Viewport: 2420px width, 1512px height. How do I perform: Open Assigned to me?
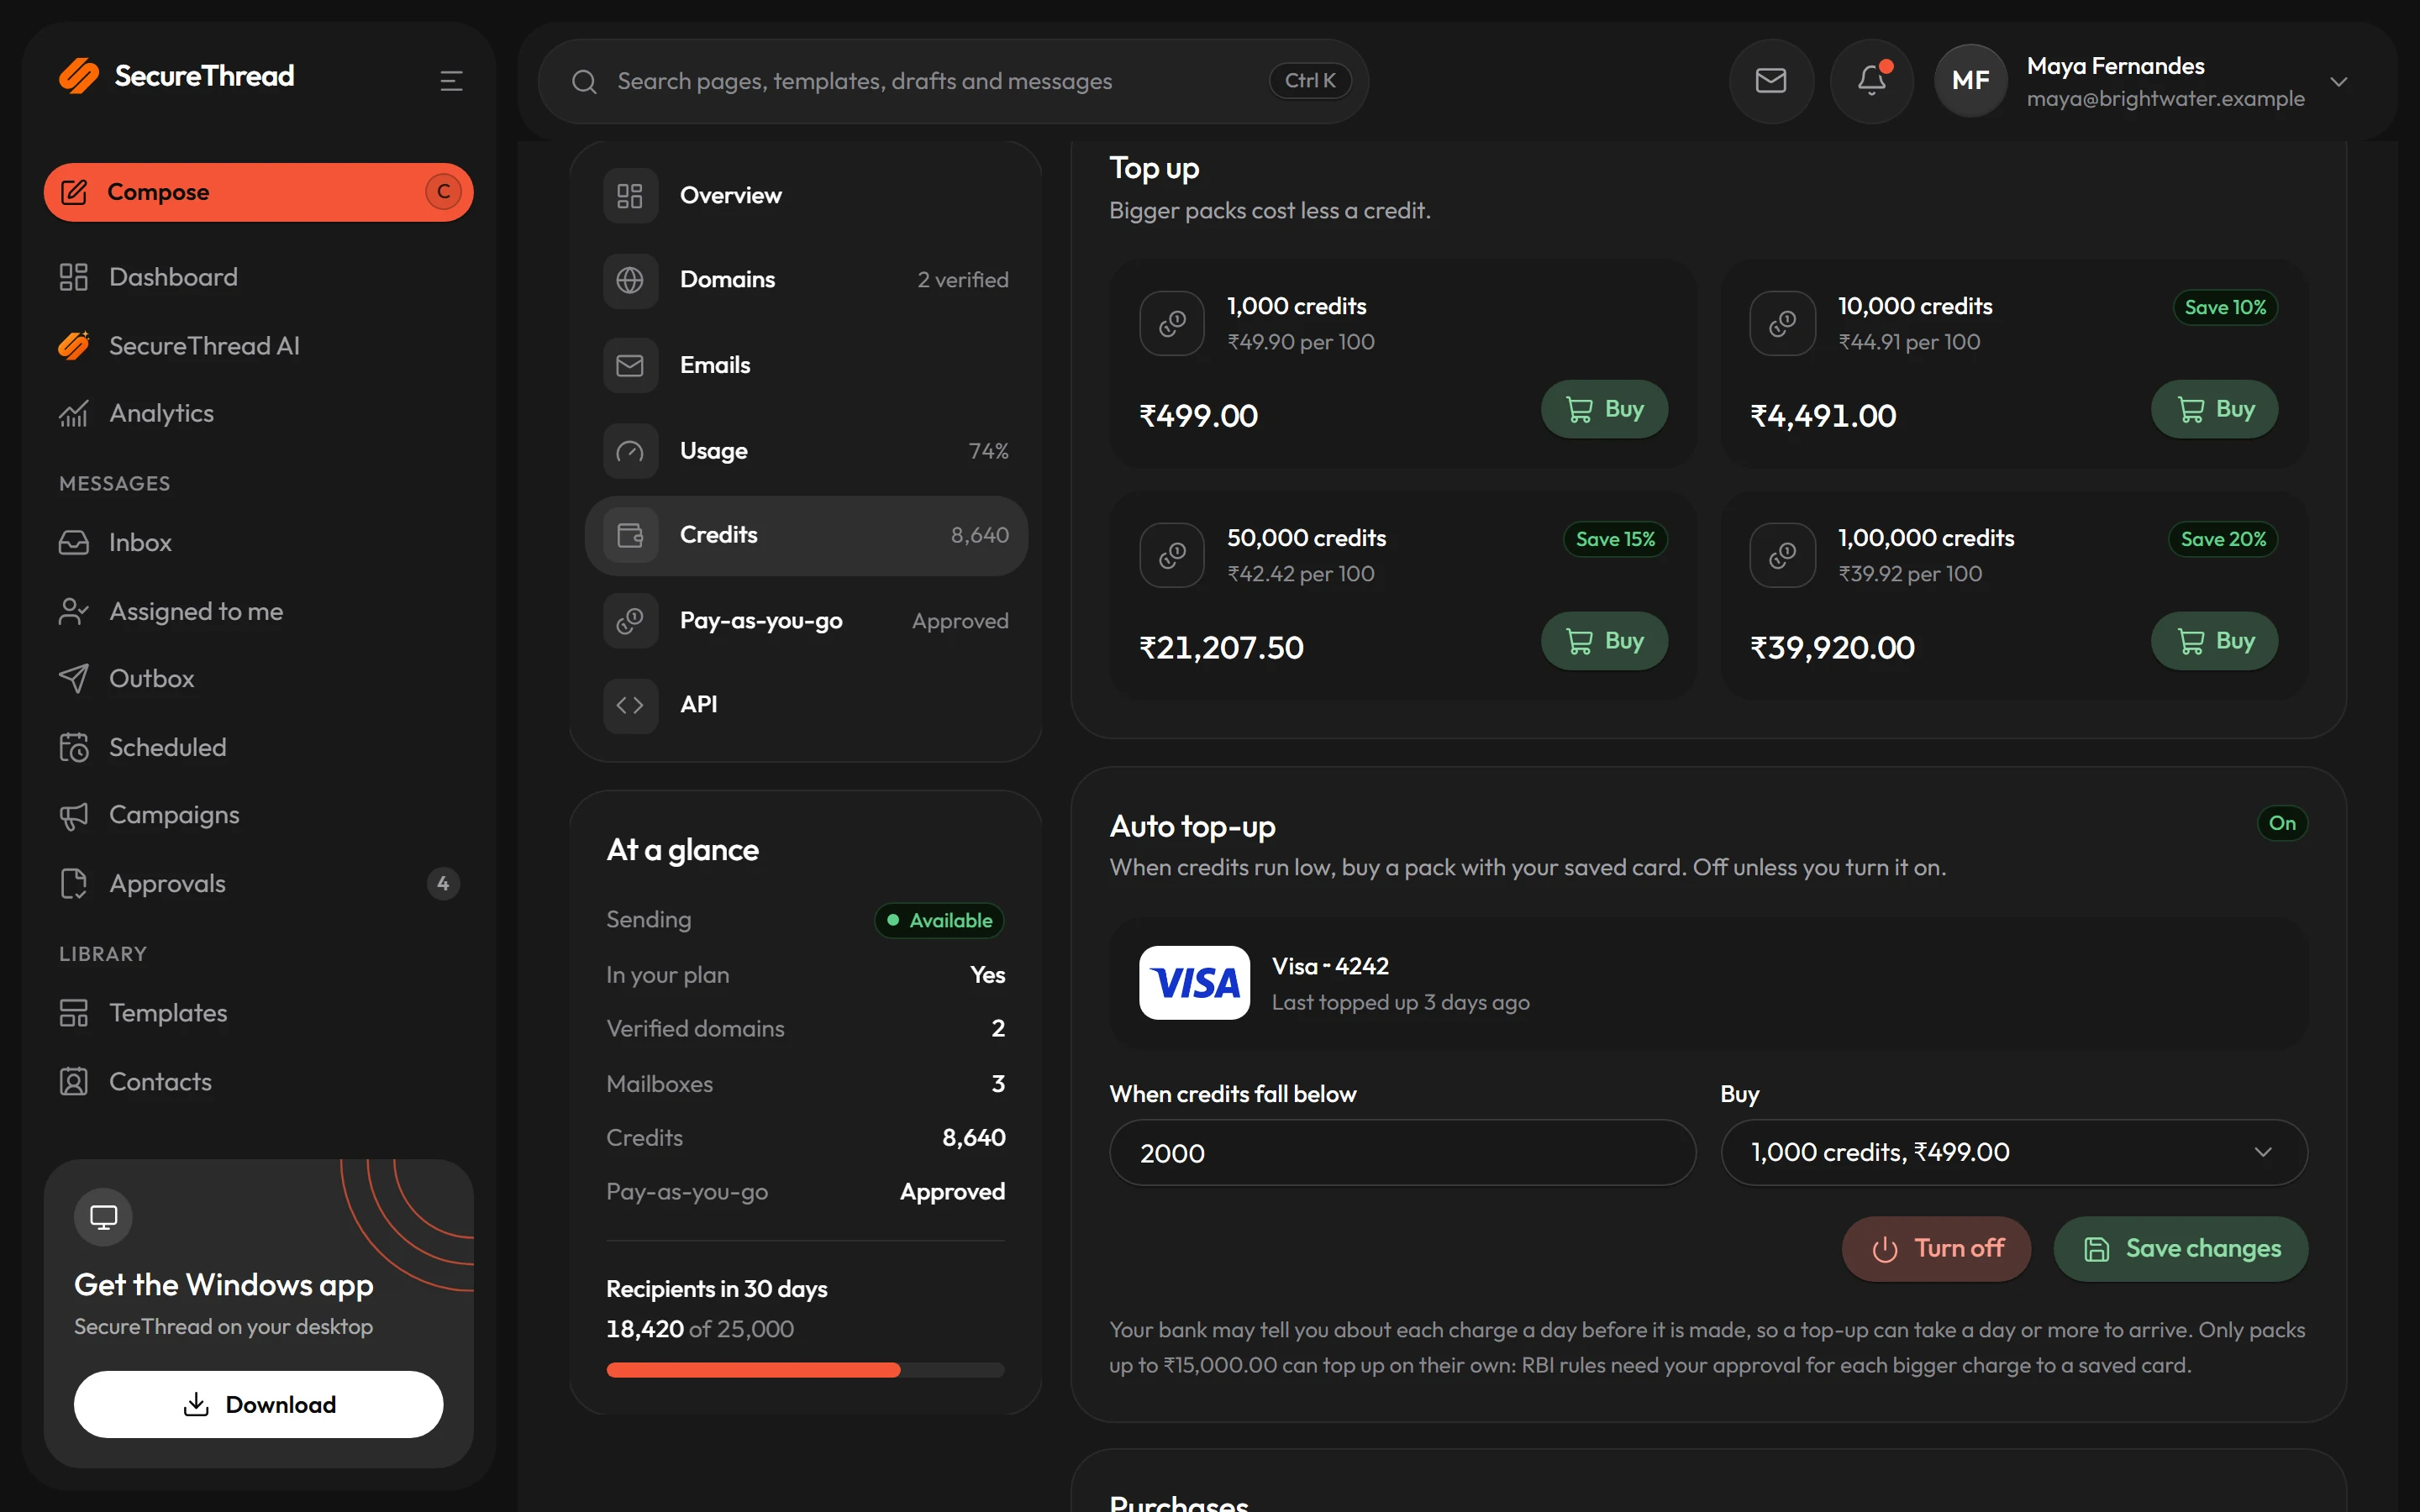(258, 611)
